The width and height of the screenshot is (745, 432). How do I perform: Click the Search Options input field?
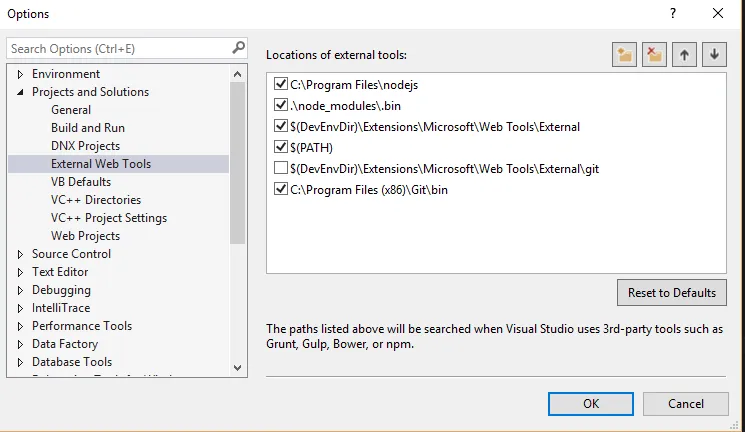(x=118, y=48)
